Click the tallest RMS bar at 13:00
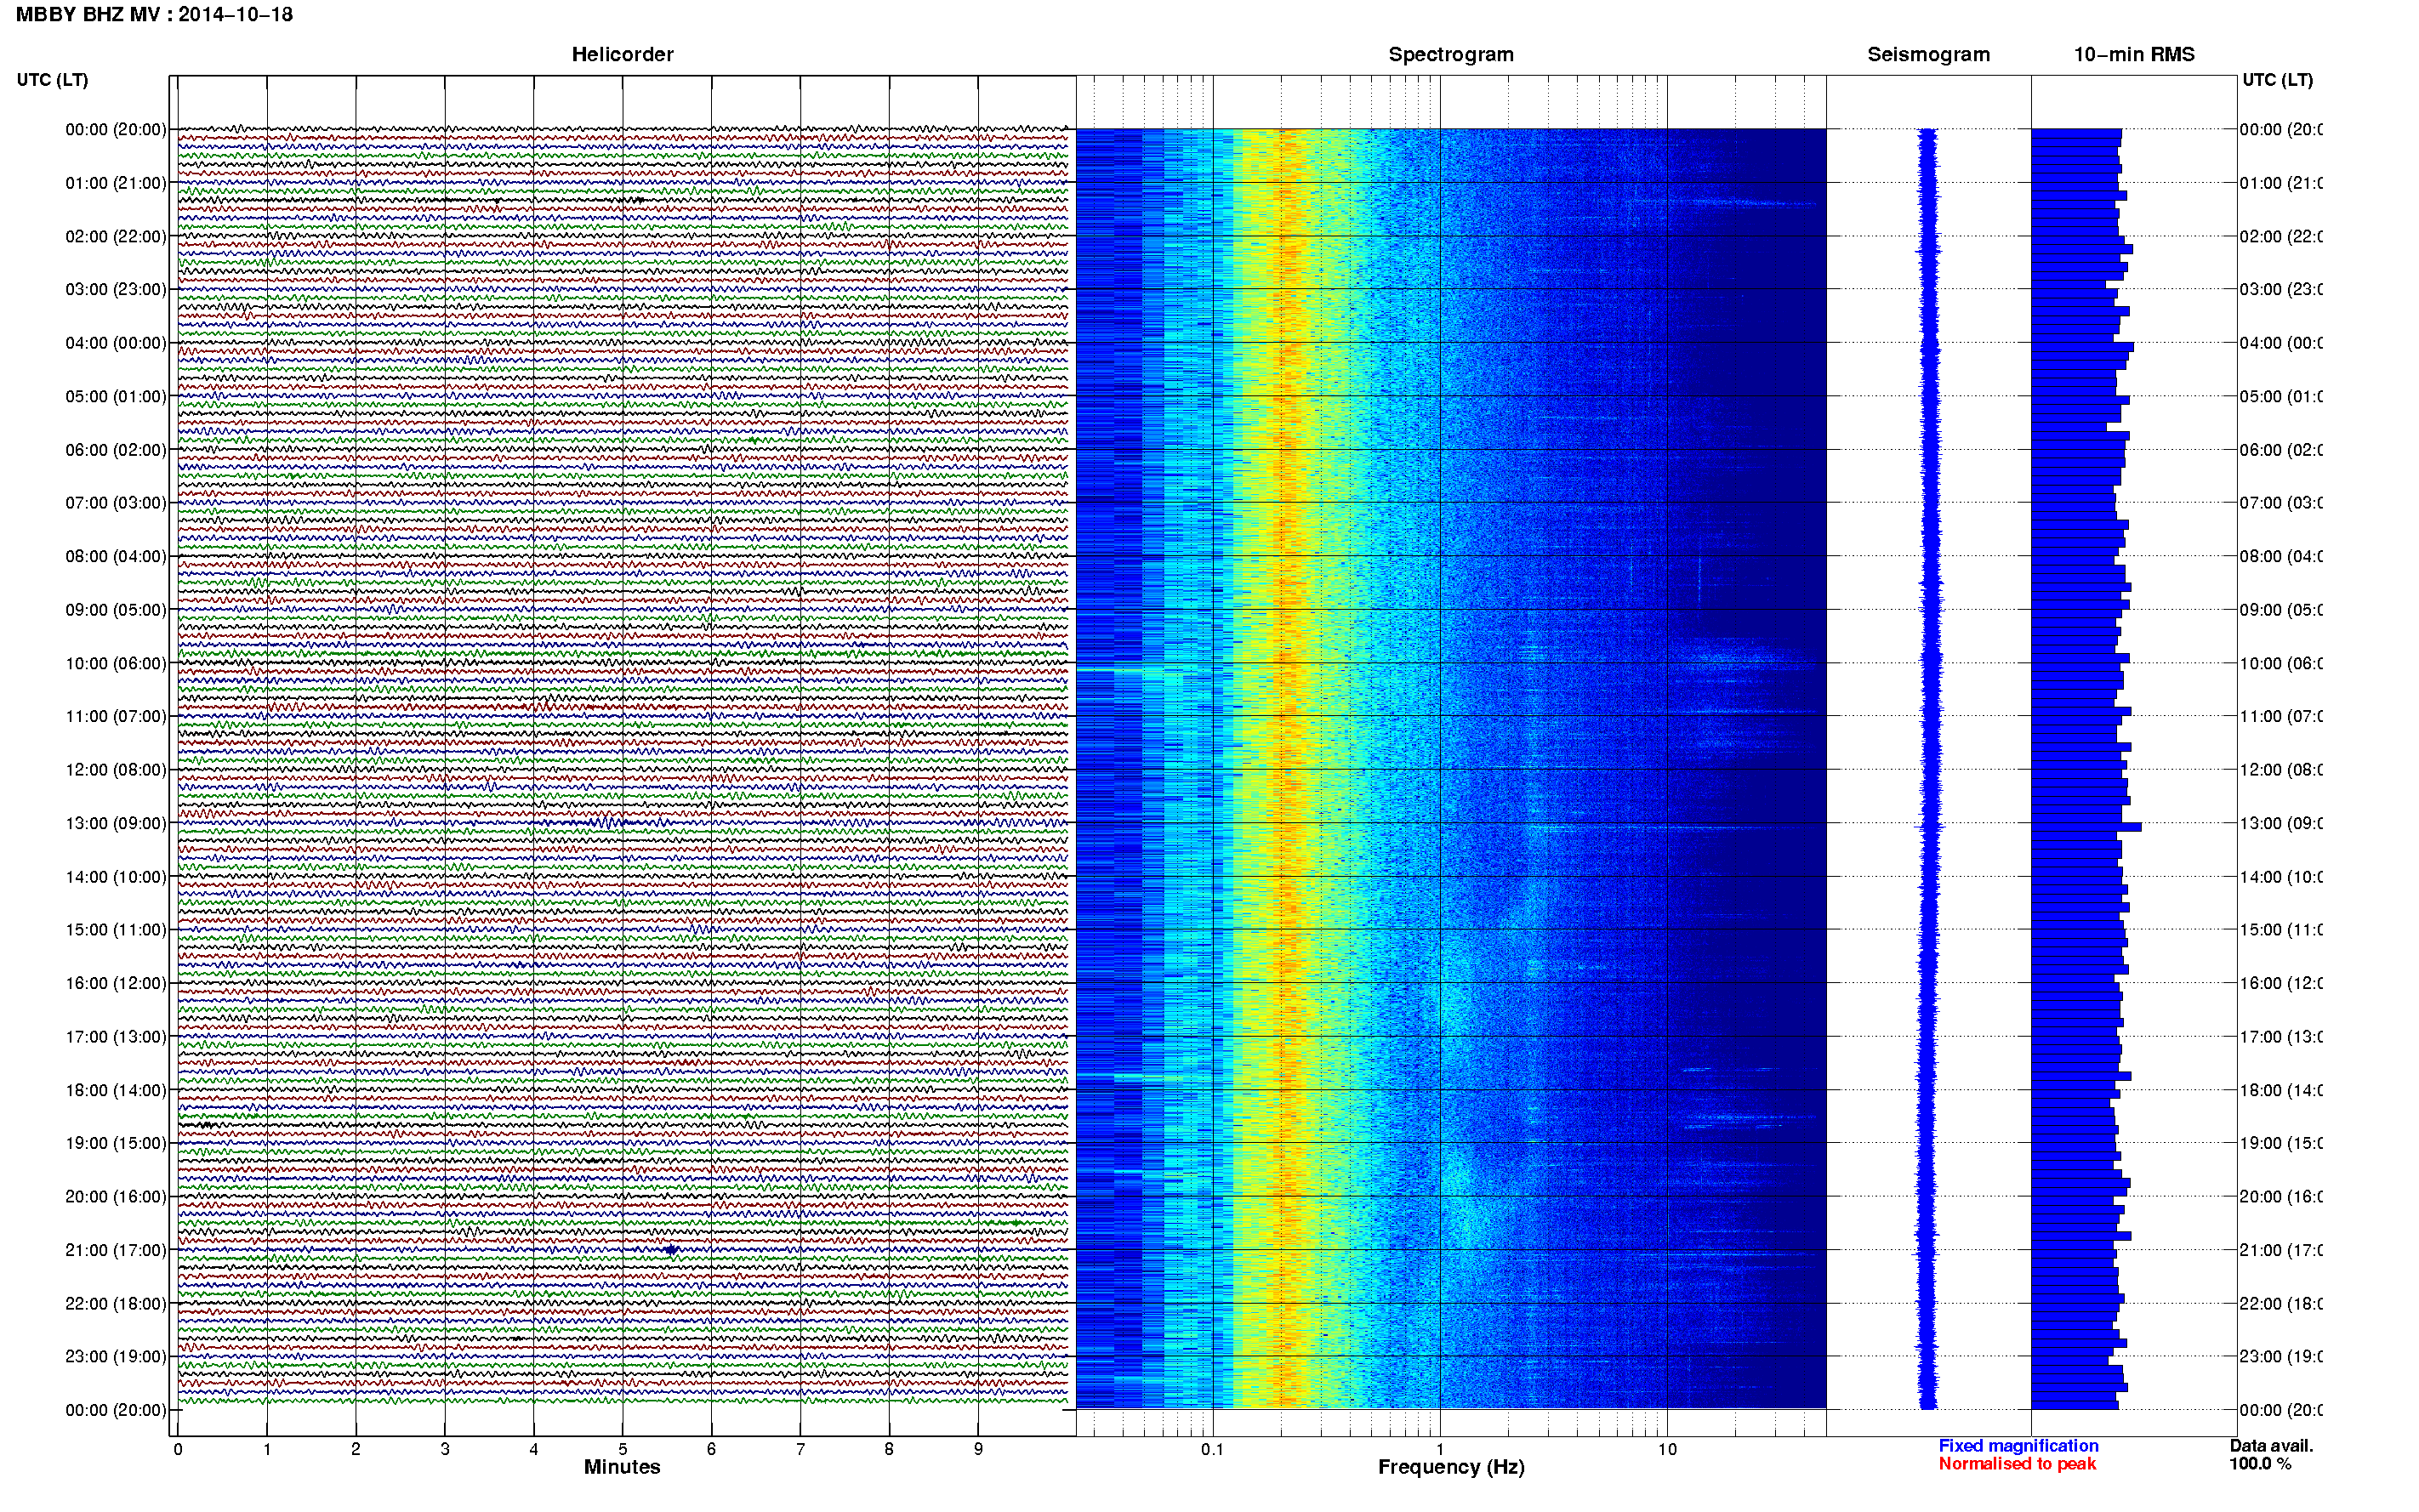 [x=2086, y=827]
